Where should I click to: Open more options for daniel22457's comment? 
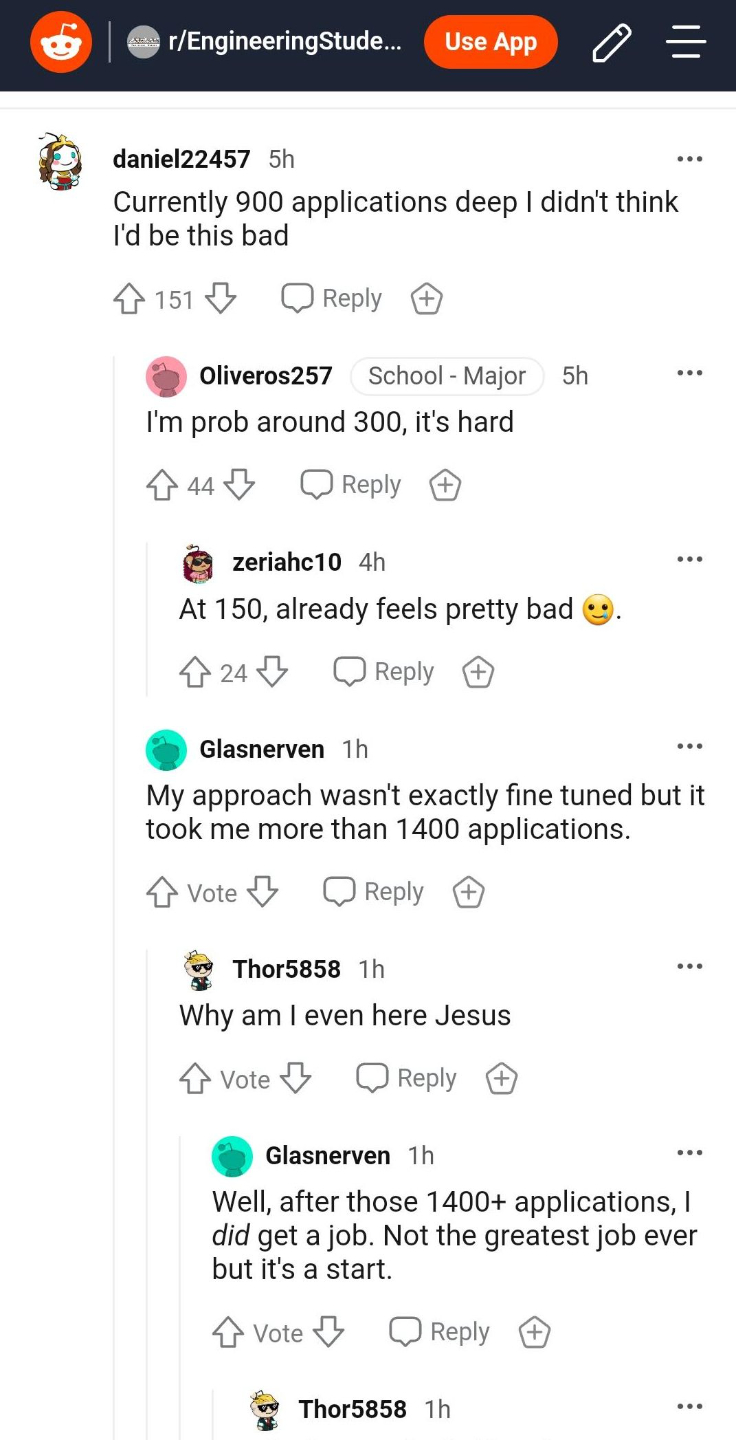click(x=689, y=159)
